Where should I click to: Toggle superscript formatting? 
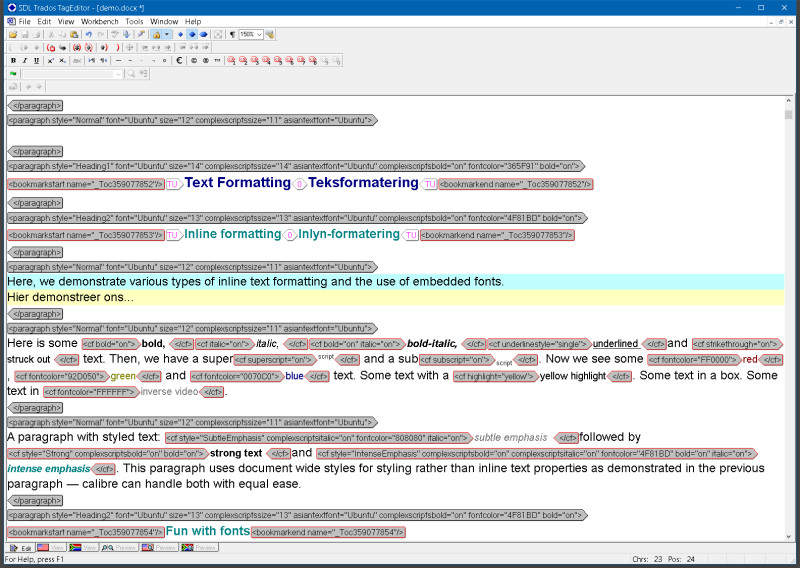point(51,61)
